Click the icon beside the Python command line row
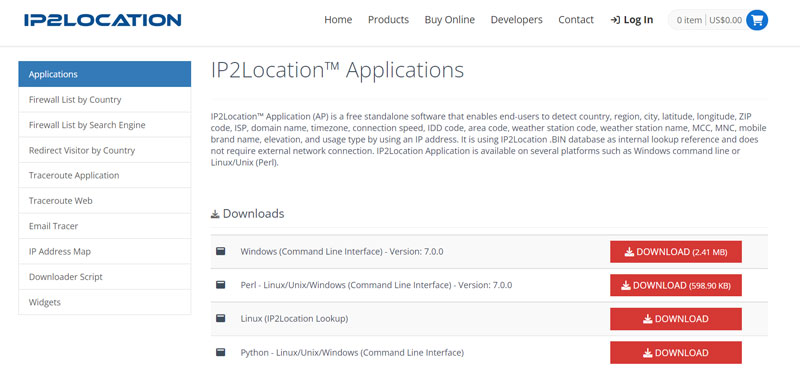 point(220,352)
